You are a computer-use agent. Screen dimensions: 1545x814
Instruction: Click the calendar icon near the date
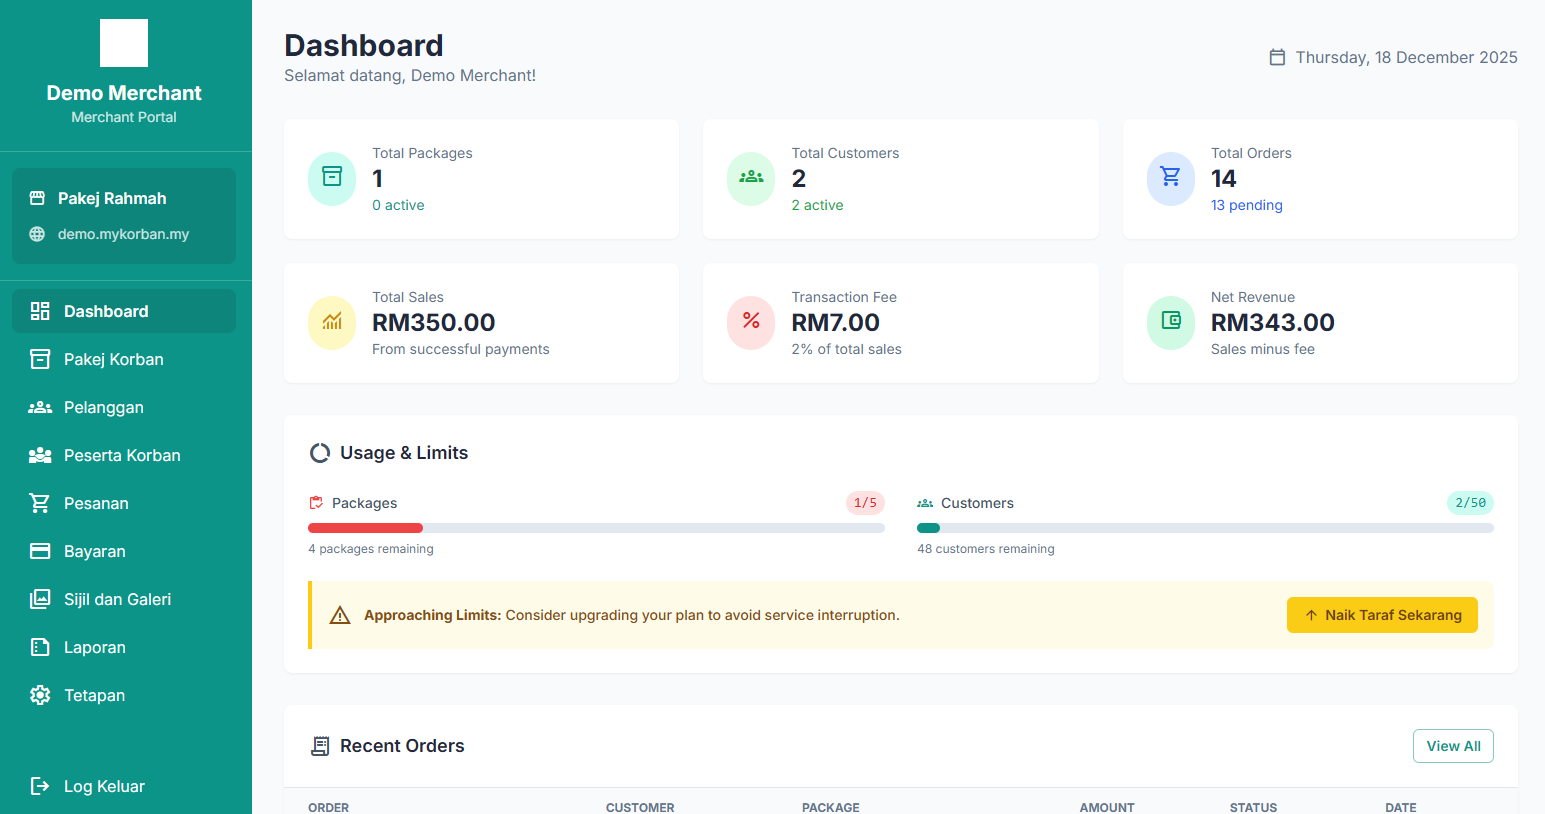1277,57
